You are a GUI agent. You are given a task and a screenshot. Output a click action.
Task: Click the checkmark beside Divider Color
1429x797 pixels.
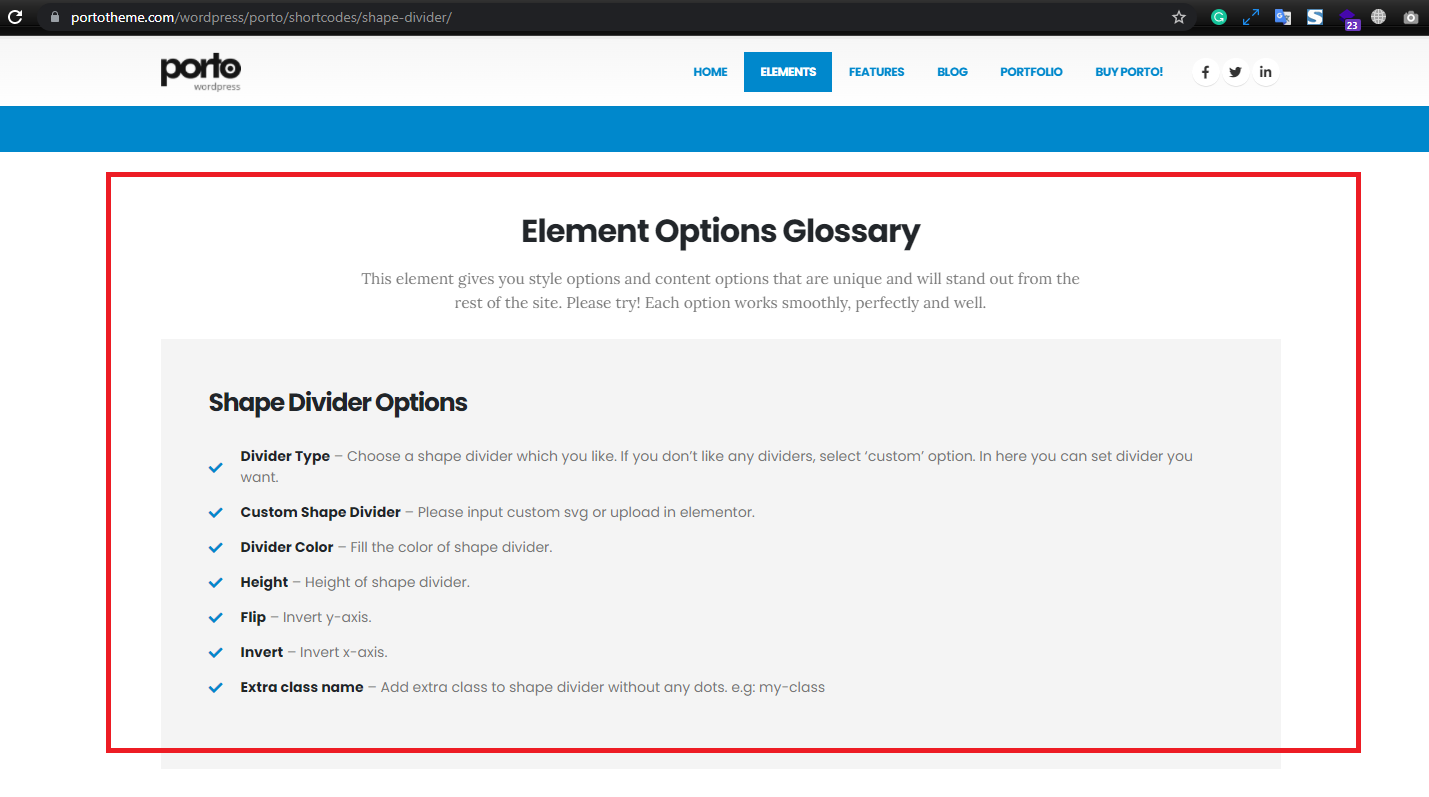pos(215,548)
